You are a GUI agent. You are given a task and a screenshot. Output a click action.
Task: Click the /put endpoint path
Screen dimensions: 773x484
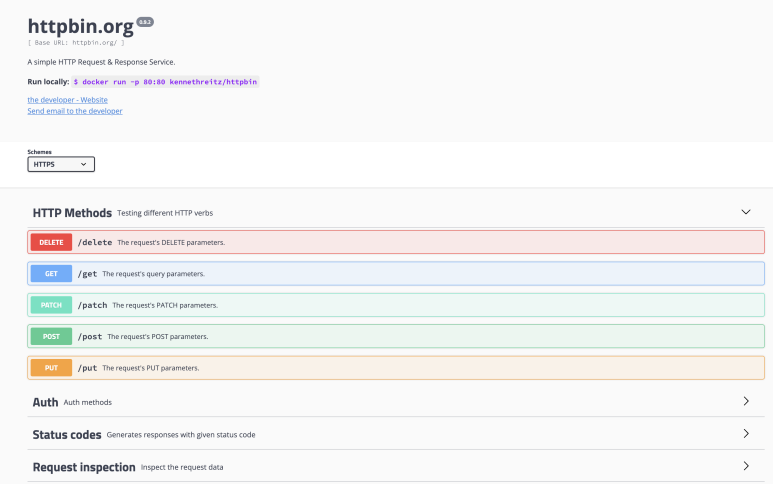point(87,368)
